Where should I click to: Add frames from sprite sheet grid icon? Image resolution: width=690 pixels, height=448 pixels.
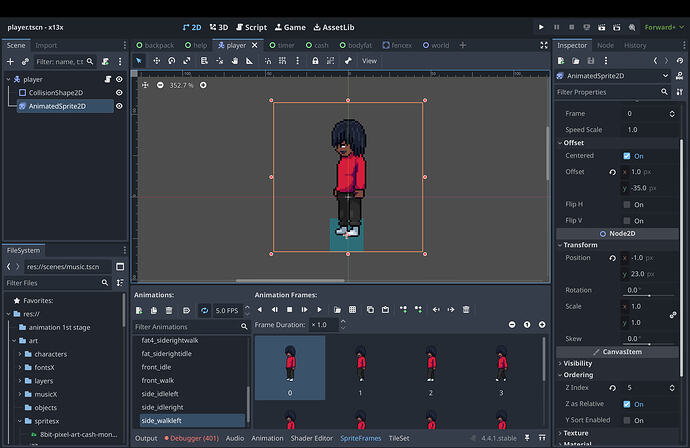pos(354,310)
